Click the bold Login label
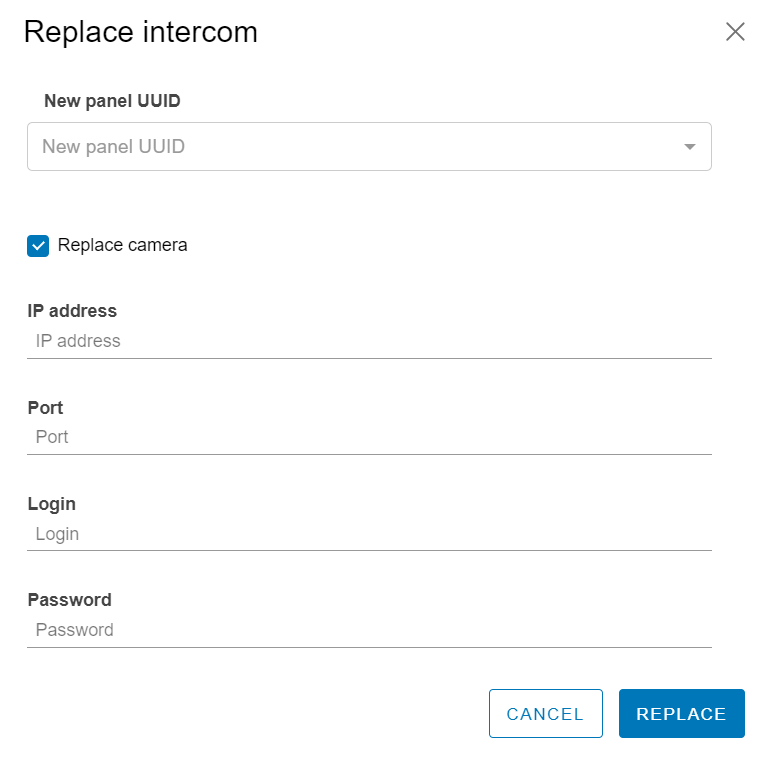The height and width of the screenshot is (763, 763). [52, 504]
